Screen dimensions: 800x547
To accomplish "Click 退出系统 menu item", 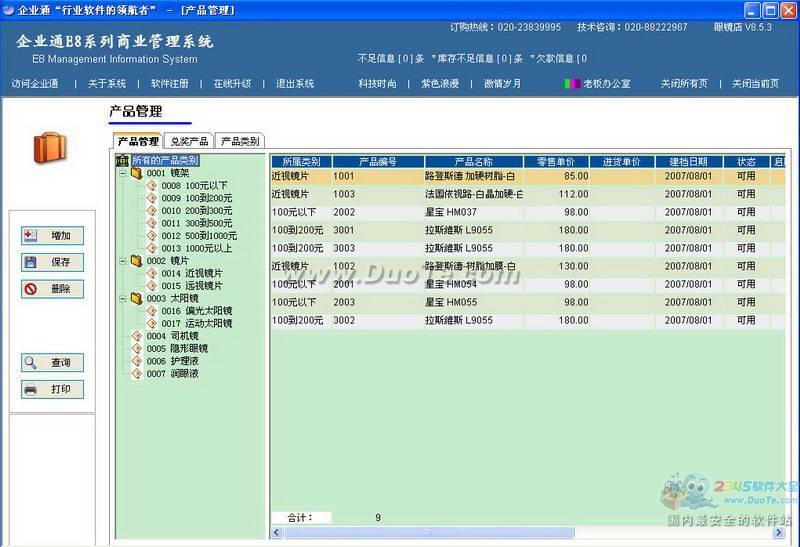I will pos(295,84).
